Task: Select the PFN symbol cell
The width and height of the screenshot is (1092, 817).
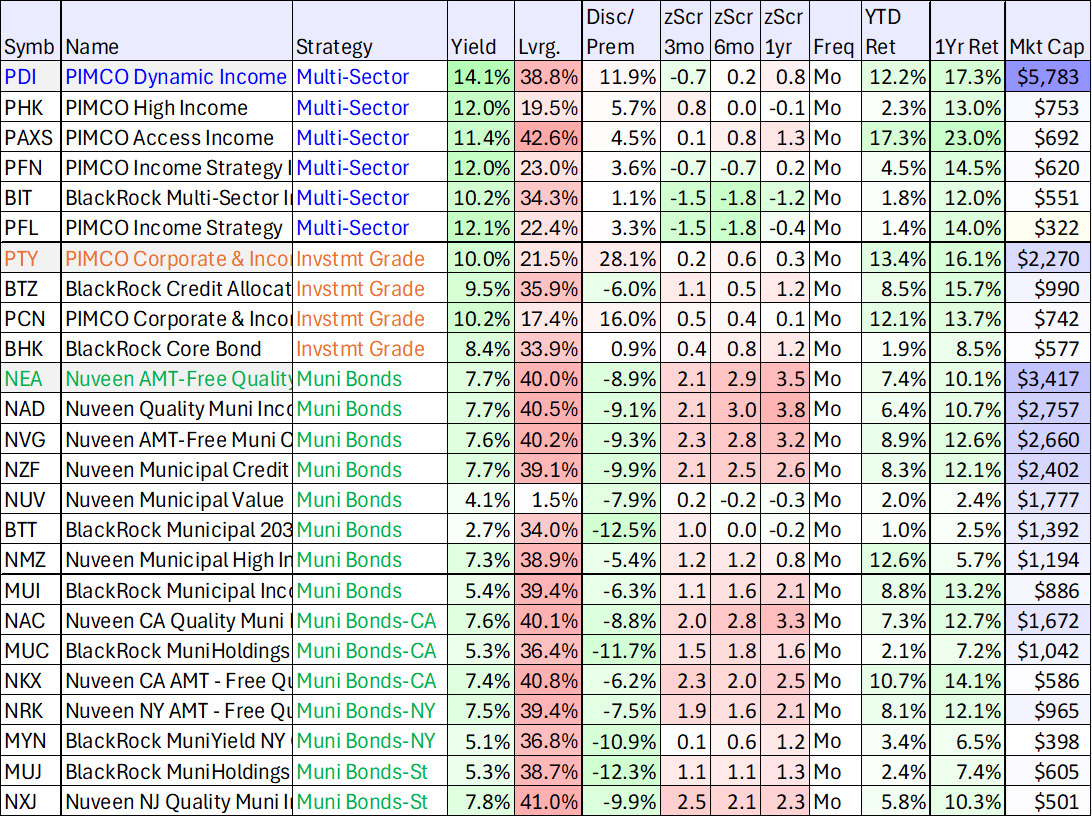Action: pyautogui.click(x=31, y=167)
